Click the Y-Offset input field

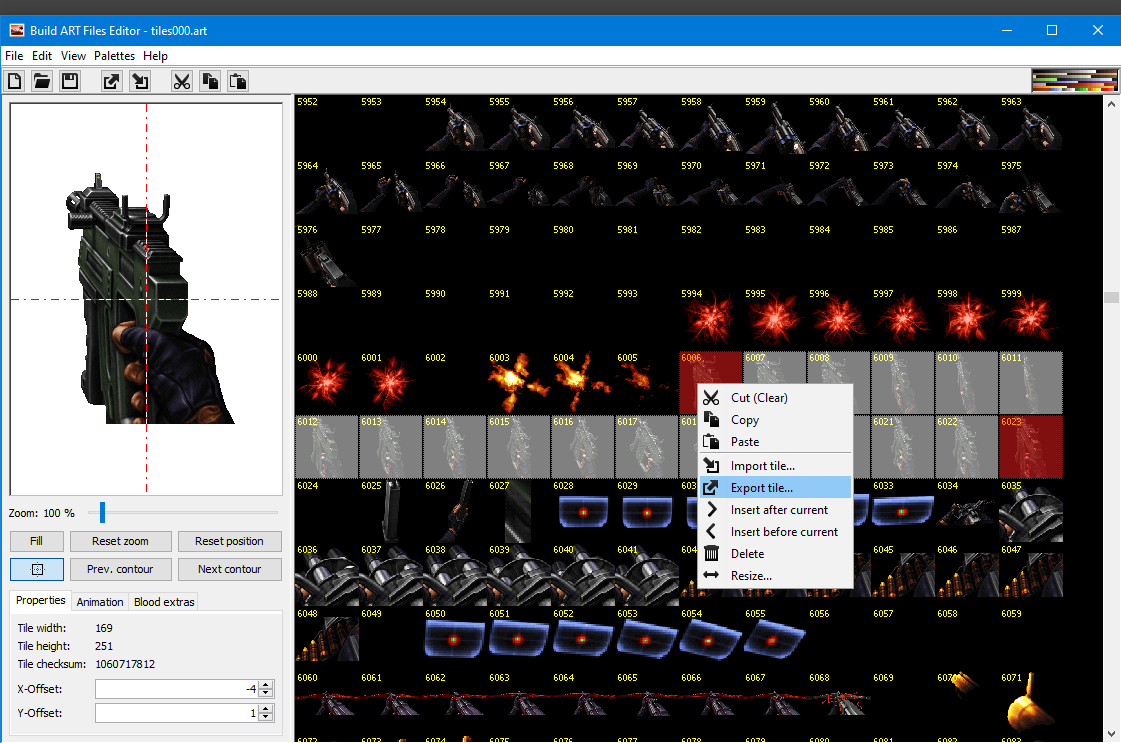point(177,713)
